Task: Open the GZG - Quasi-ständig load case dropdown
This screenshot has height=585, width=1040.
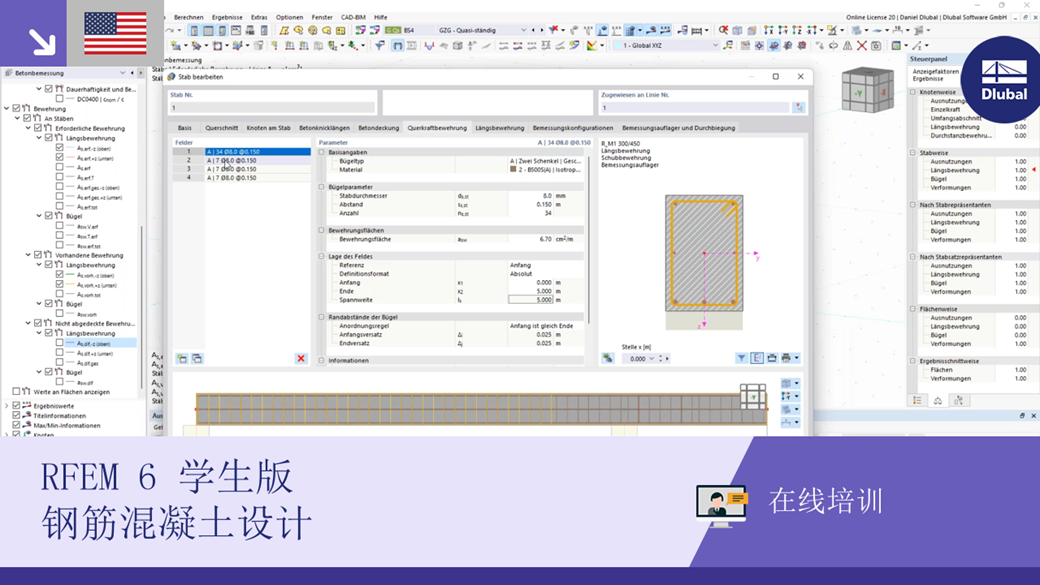Action: (523, 30)
